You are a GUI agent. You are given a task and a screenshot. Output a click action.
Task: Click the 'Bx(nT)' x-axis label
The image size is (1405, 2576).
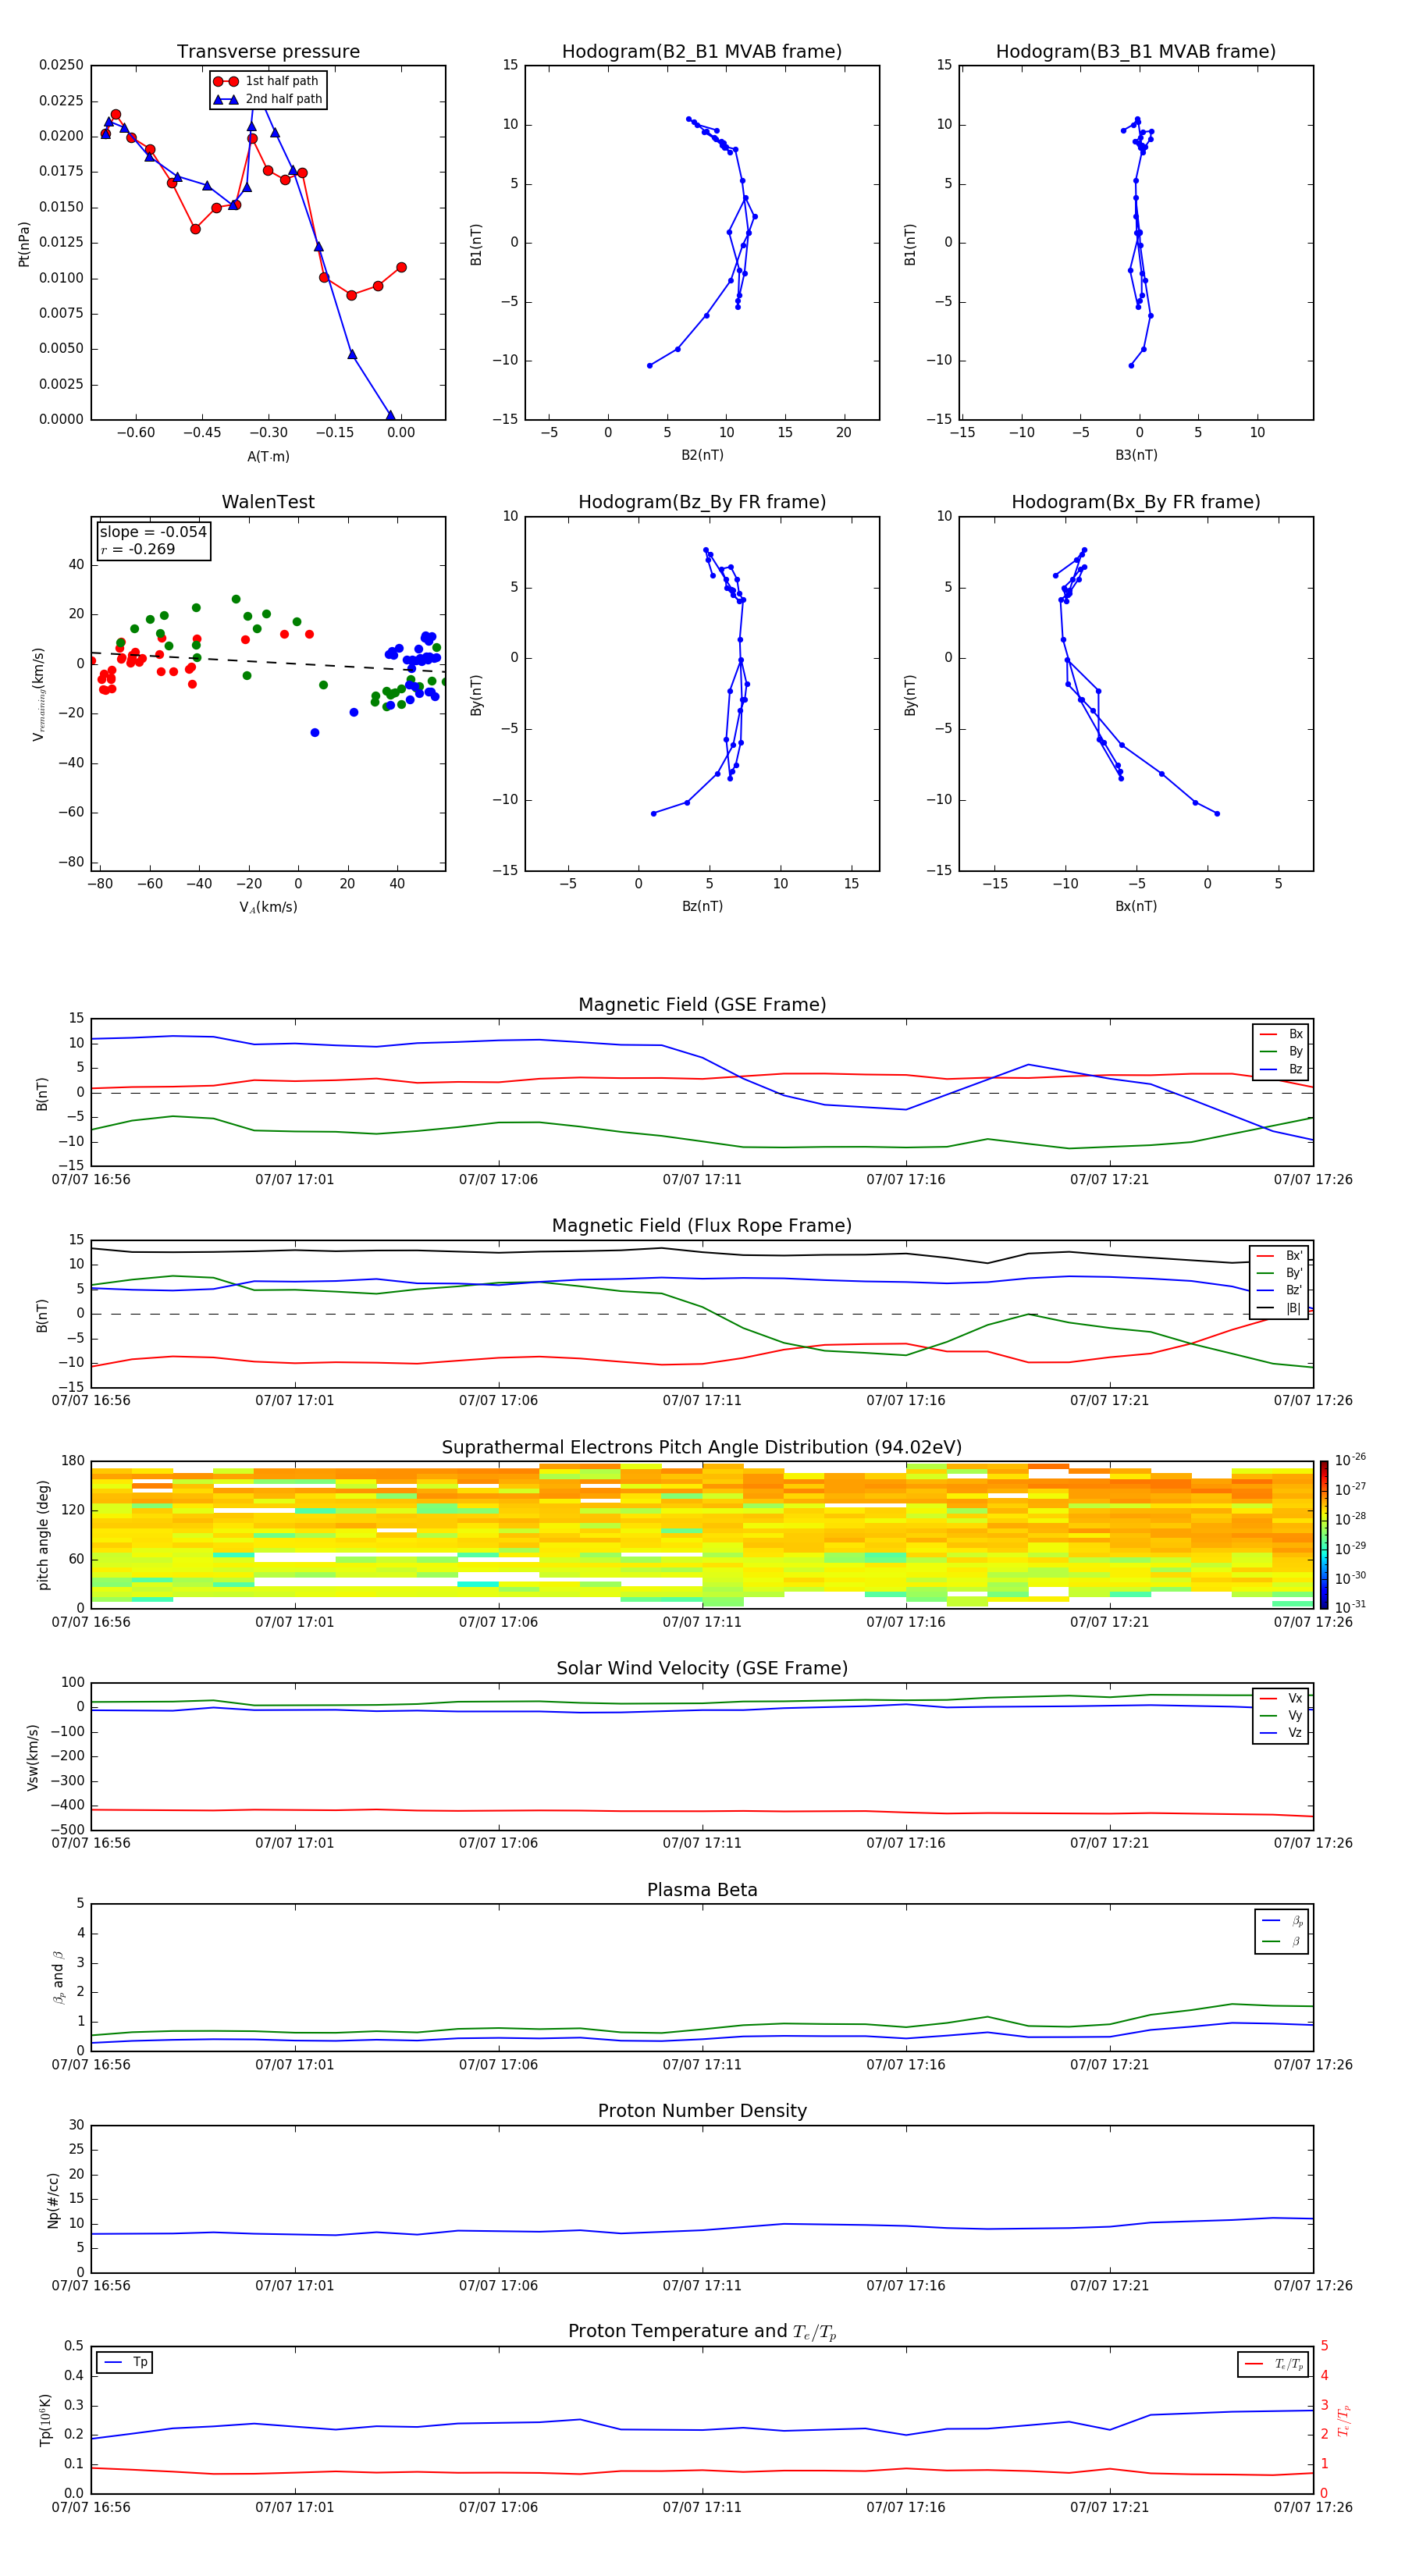[x=1136, y=906]
